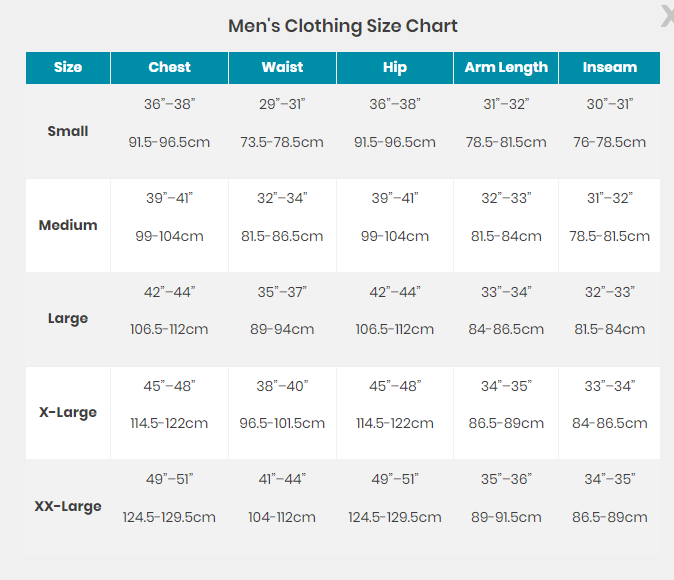Click the Size column header
The width and height of the screenshot is (674, 580).
coord(68,67)
